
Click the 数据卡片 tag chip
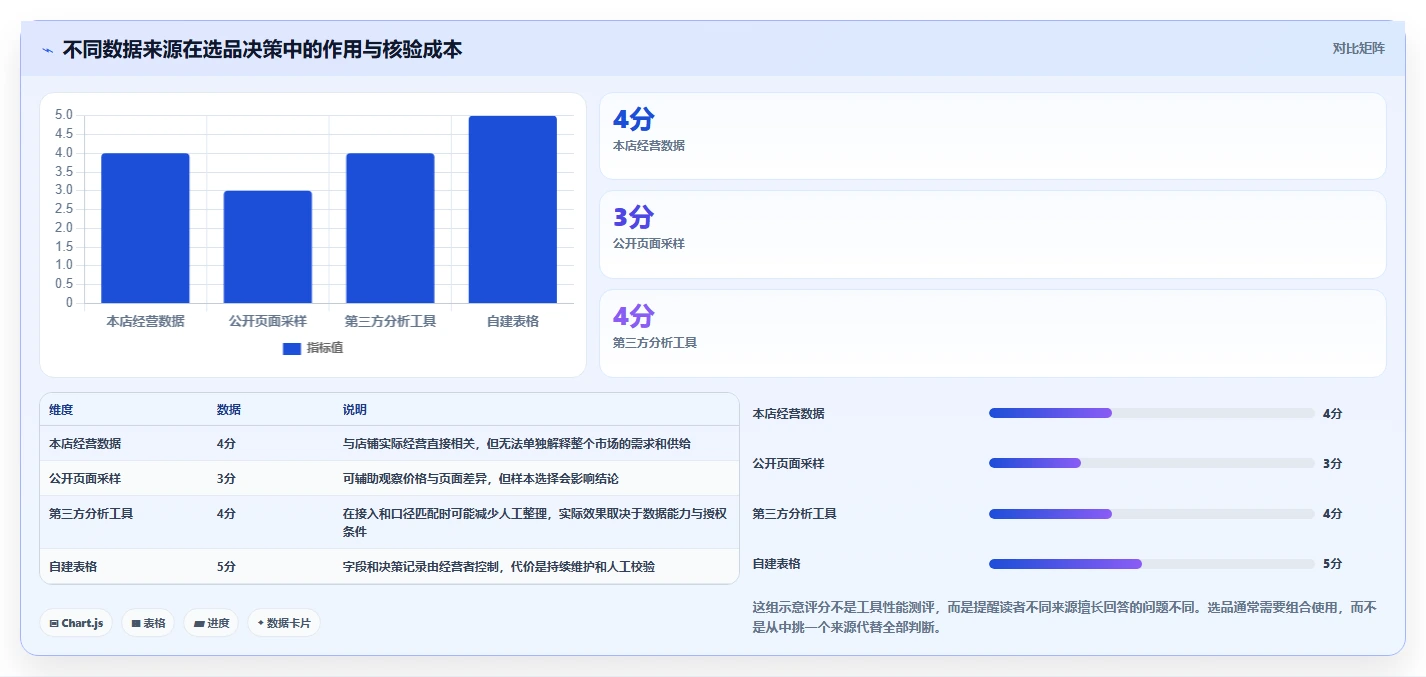(x=284, y=623)
